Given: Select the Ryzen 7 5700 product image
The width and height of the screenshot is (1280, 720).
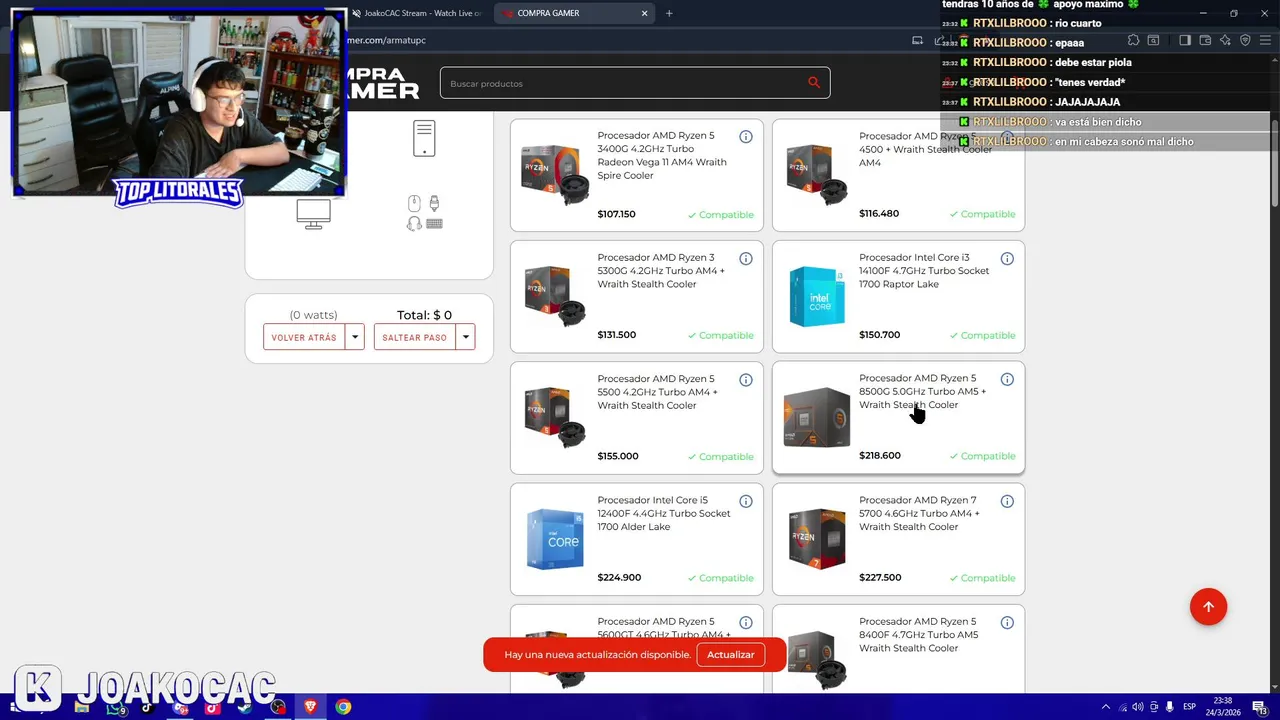Looking at the screenshot, I should tap(816, 538).
